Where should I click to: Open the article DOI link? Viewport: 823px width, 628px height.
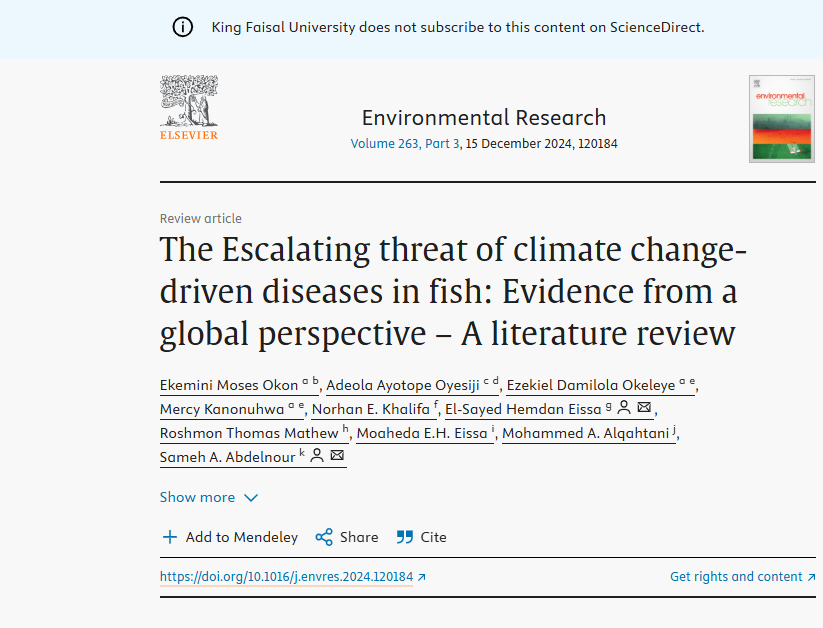tap(287, 577)
